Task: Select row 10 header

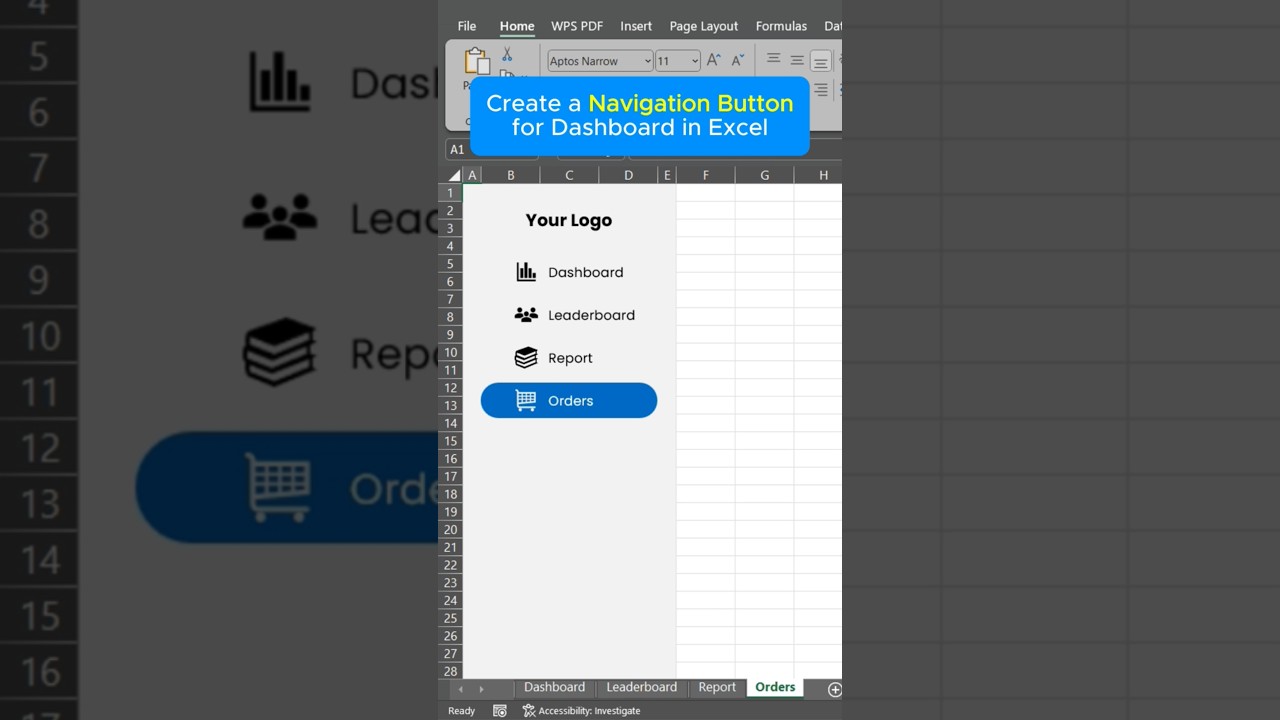Action: point(451,352)
